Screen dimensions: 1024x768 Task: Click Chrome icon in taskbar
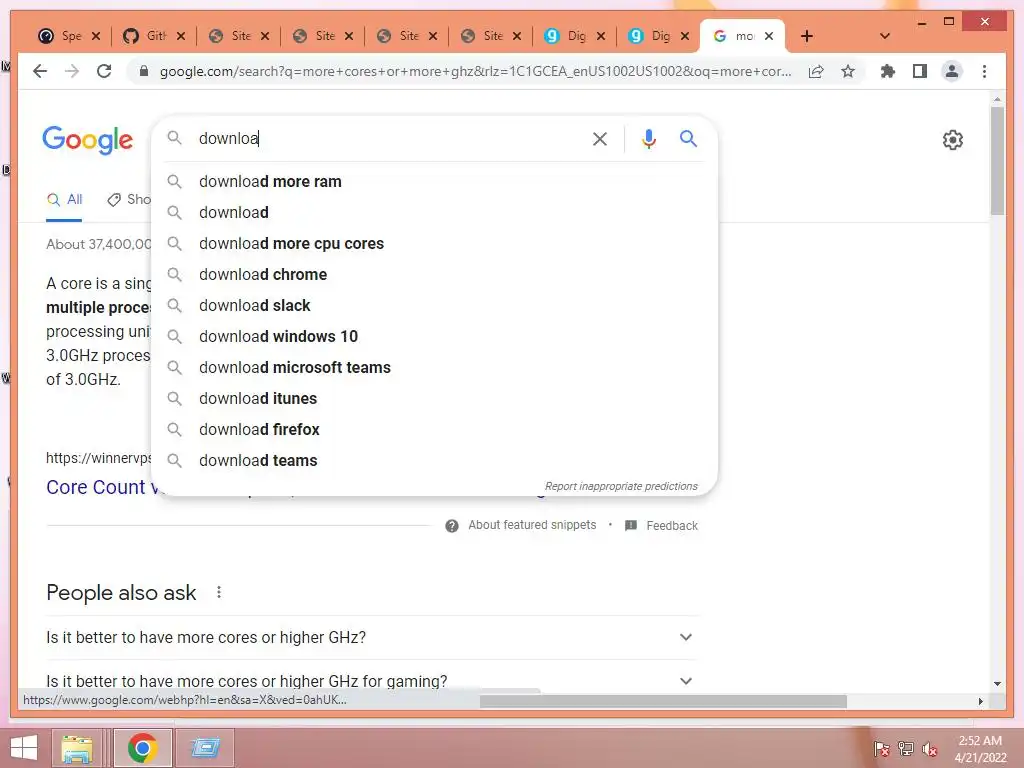coord(142,748)
